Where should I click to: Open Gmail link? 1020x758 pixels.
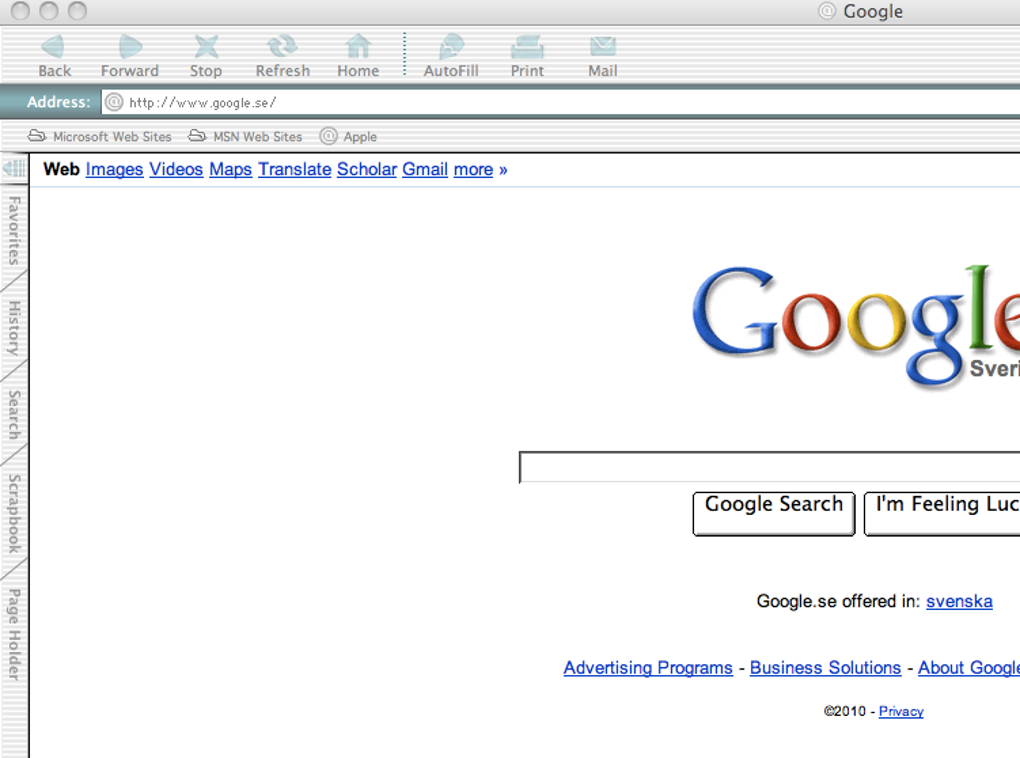point(425,169)
